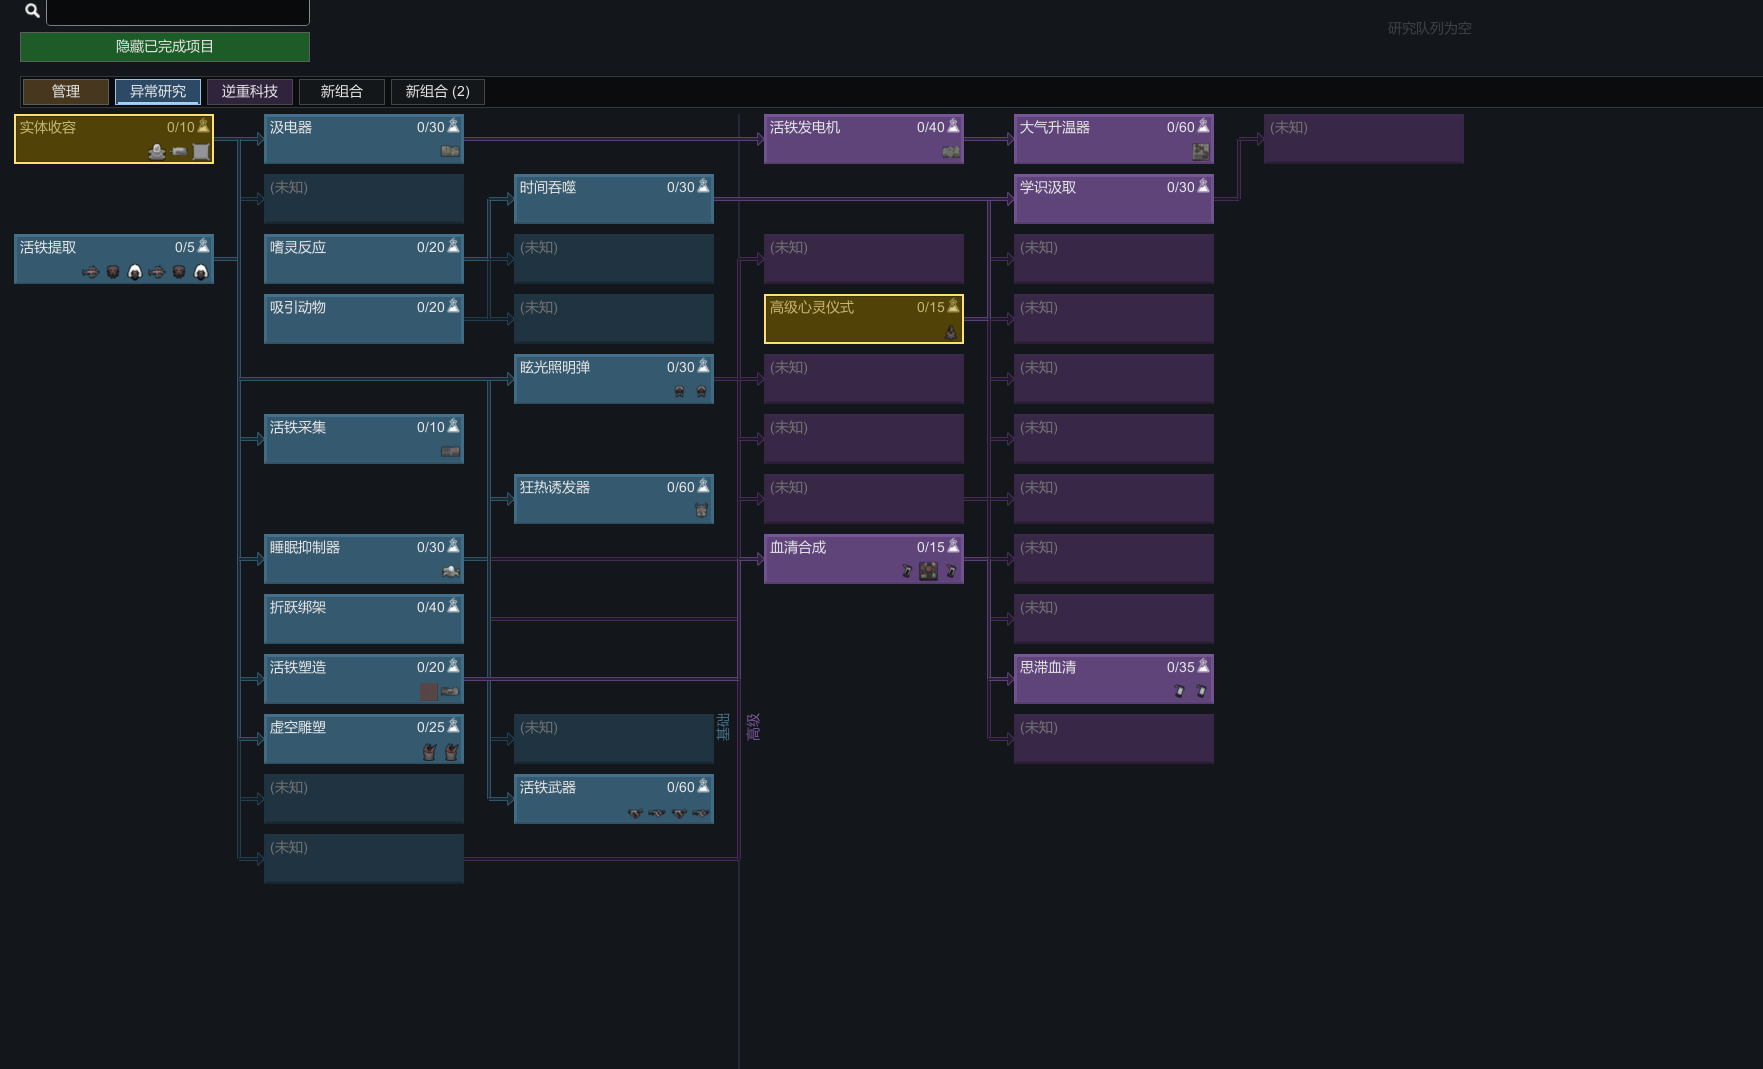Screen dimensions: 1763x1069
Task: Click the 血清合成 research title
Action: click(798, 547)
